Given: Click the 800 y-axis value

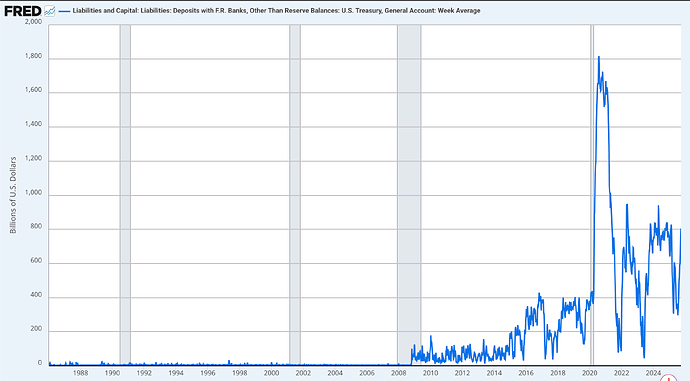Looking at the screenshot, I should coord(37,227).
